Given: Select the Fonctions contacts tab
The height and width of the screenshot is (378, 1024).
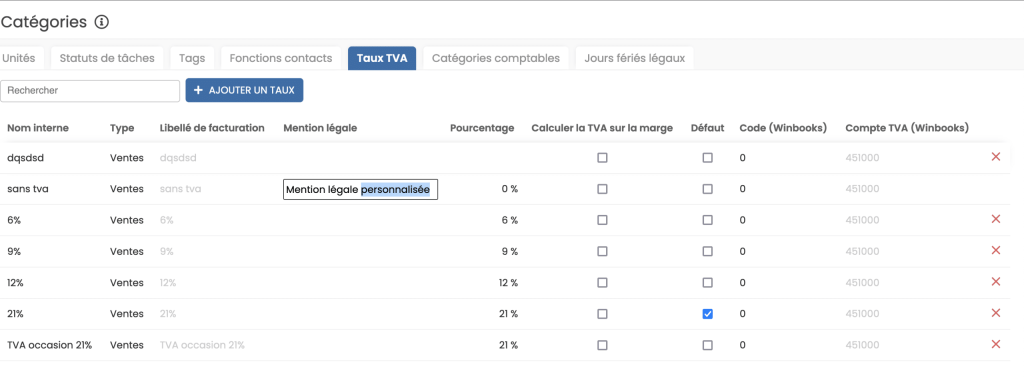Looking at the screenshot, I should (281, 58).
